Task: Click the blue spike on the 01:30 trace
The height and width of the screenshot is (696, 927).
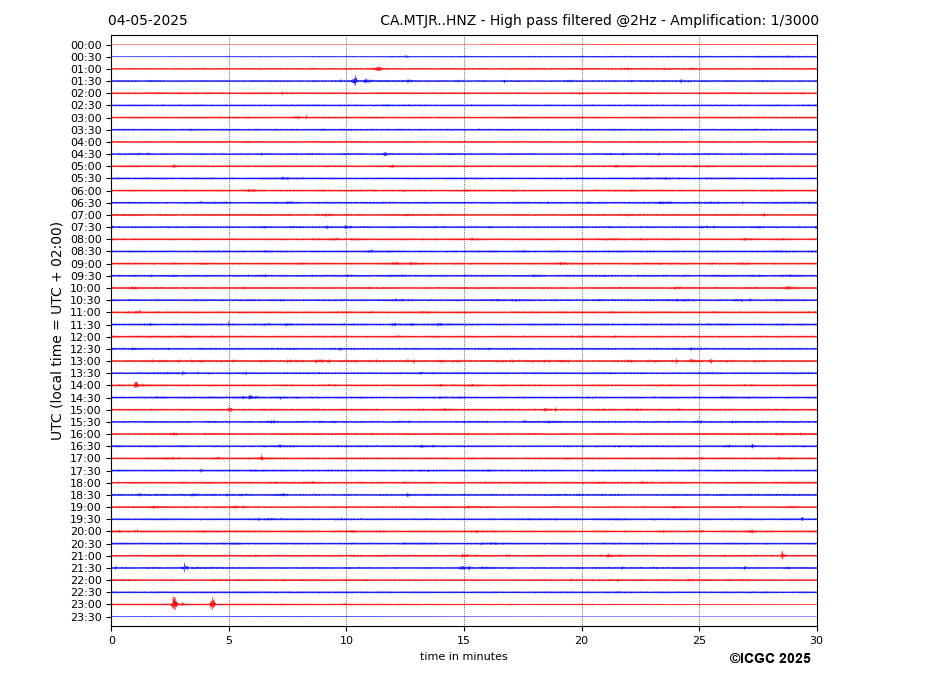Action: pos(355,81)
